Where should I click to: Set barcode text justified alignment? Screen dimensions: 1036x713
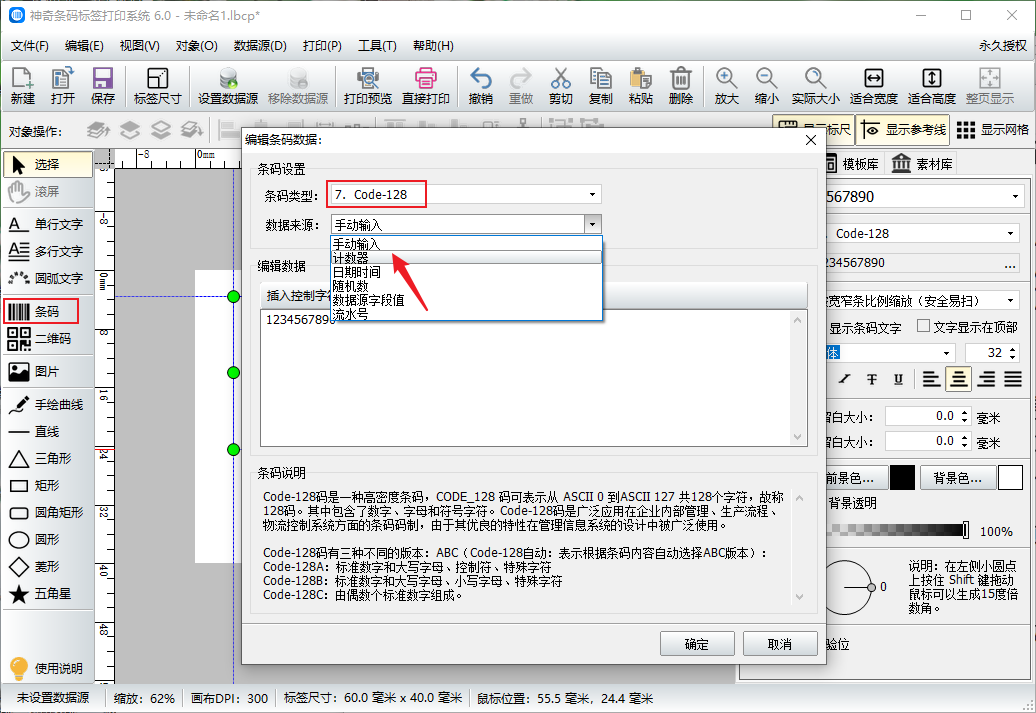pos(1013,379)
